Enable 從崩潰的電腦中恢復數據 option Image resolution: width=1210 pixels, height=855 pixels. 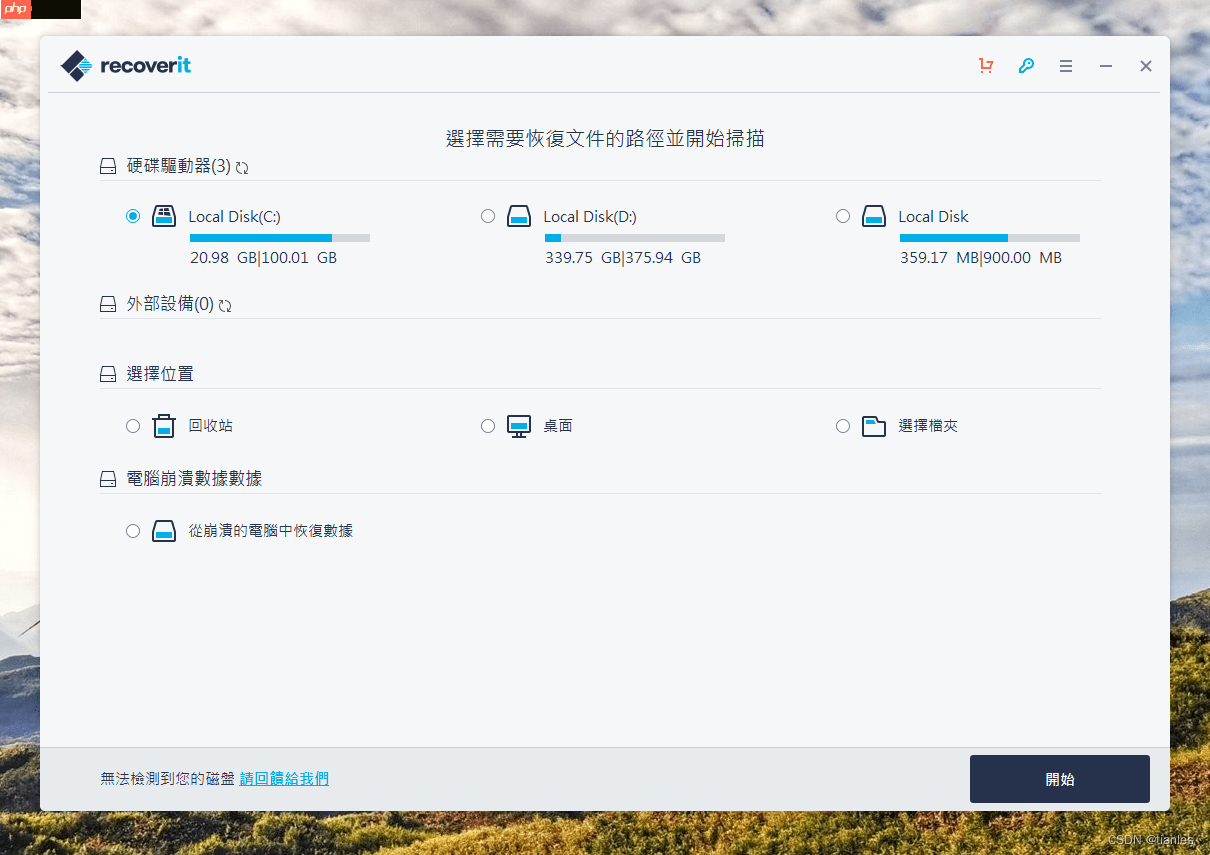point(133,531)
